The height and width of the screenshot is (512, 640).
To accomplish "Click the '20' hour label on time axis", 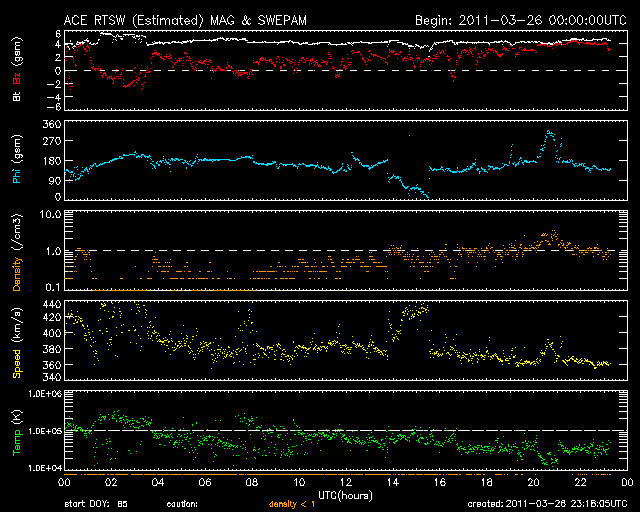I will click(533, 483).
